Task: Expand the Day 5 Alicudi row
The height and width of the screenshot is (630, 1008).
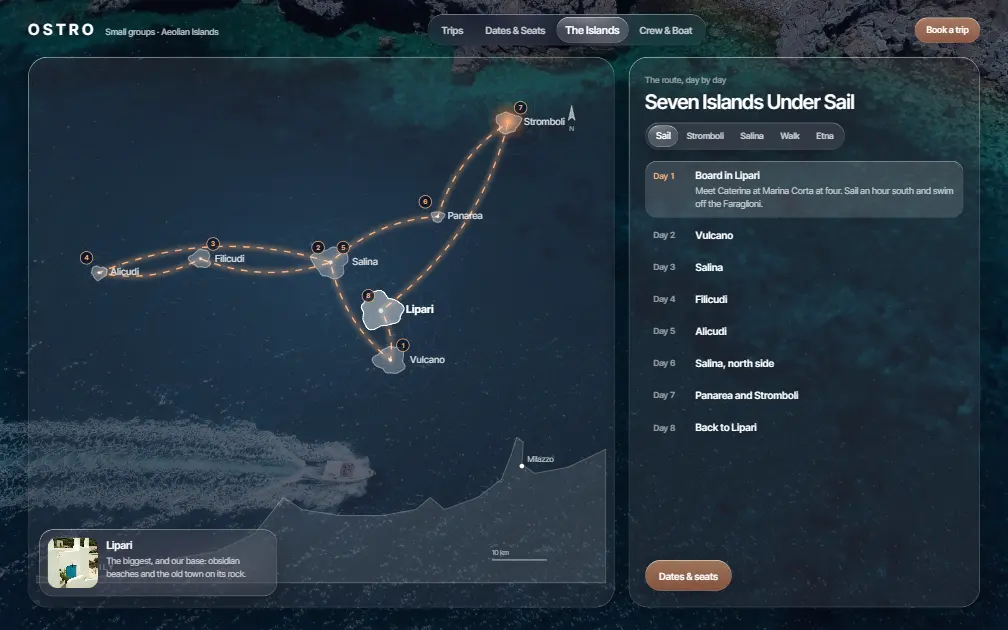Action: click(804, 332)
